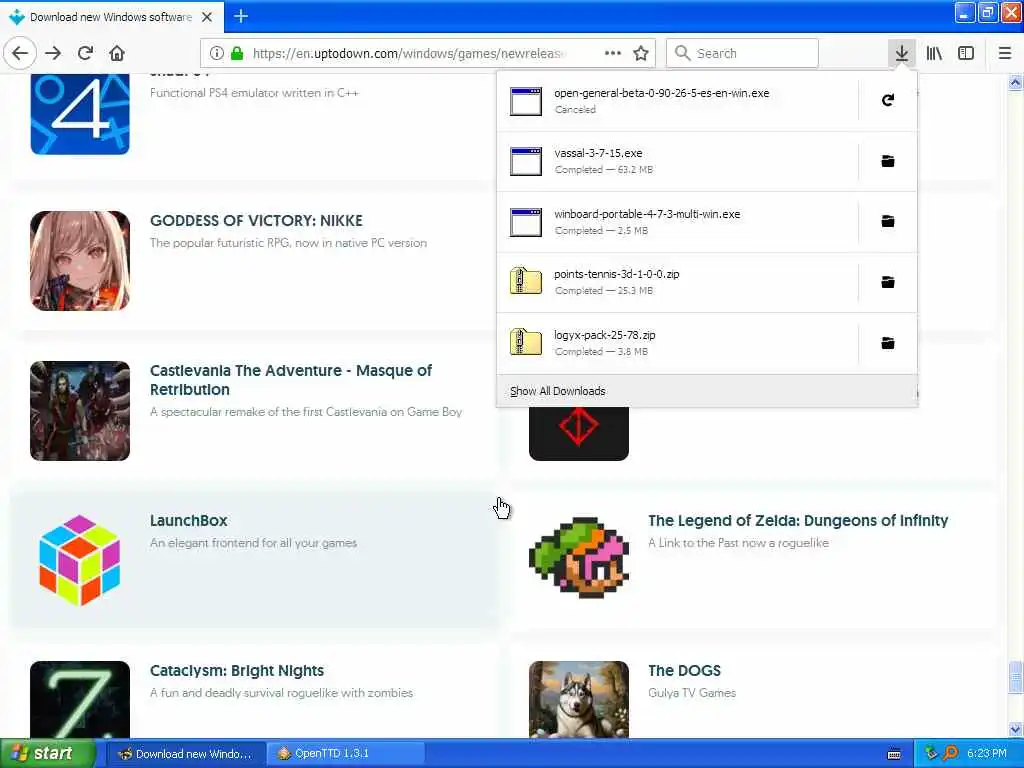
Task: Show site information icon in address bar
Action: [216, 54]
